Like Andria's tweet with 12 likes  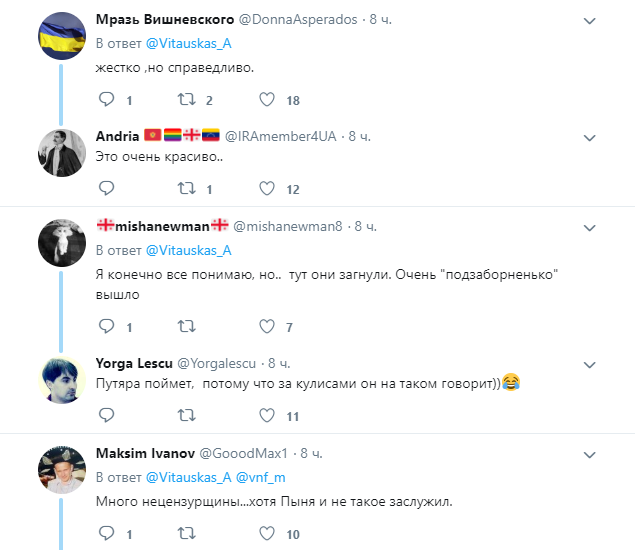tap(267, 188)
